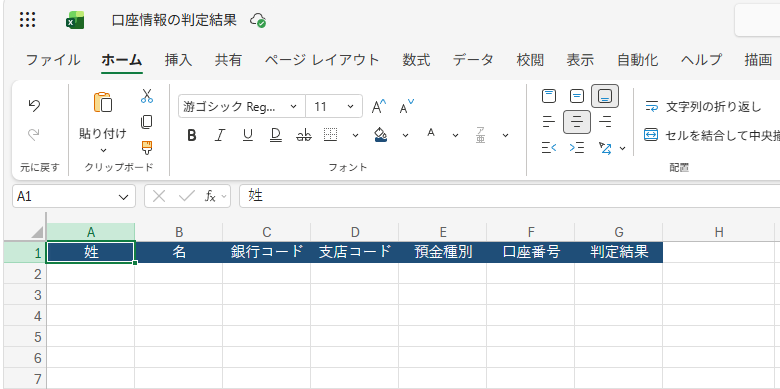The image size is (780, 389).
Task: Select all cells with corner triangle
Action: point(36,232)
